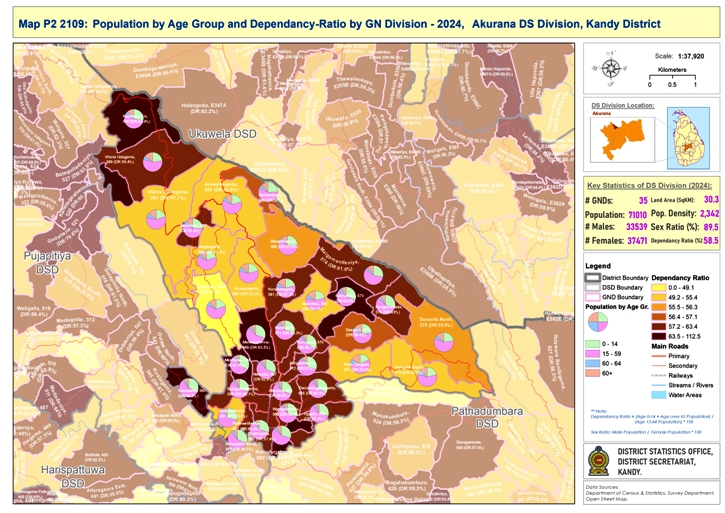Viewport: 725px width, 513px height.
Task: Click the Aluthgama, 625 label
Action: coord(411,449)
